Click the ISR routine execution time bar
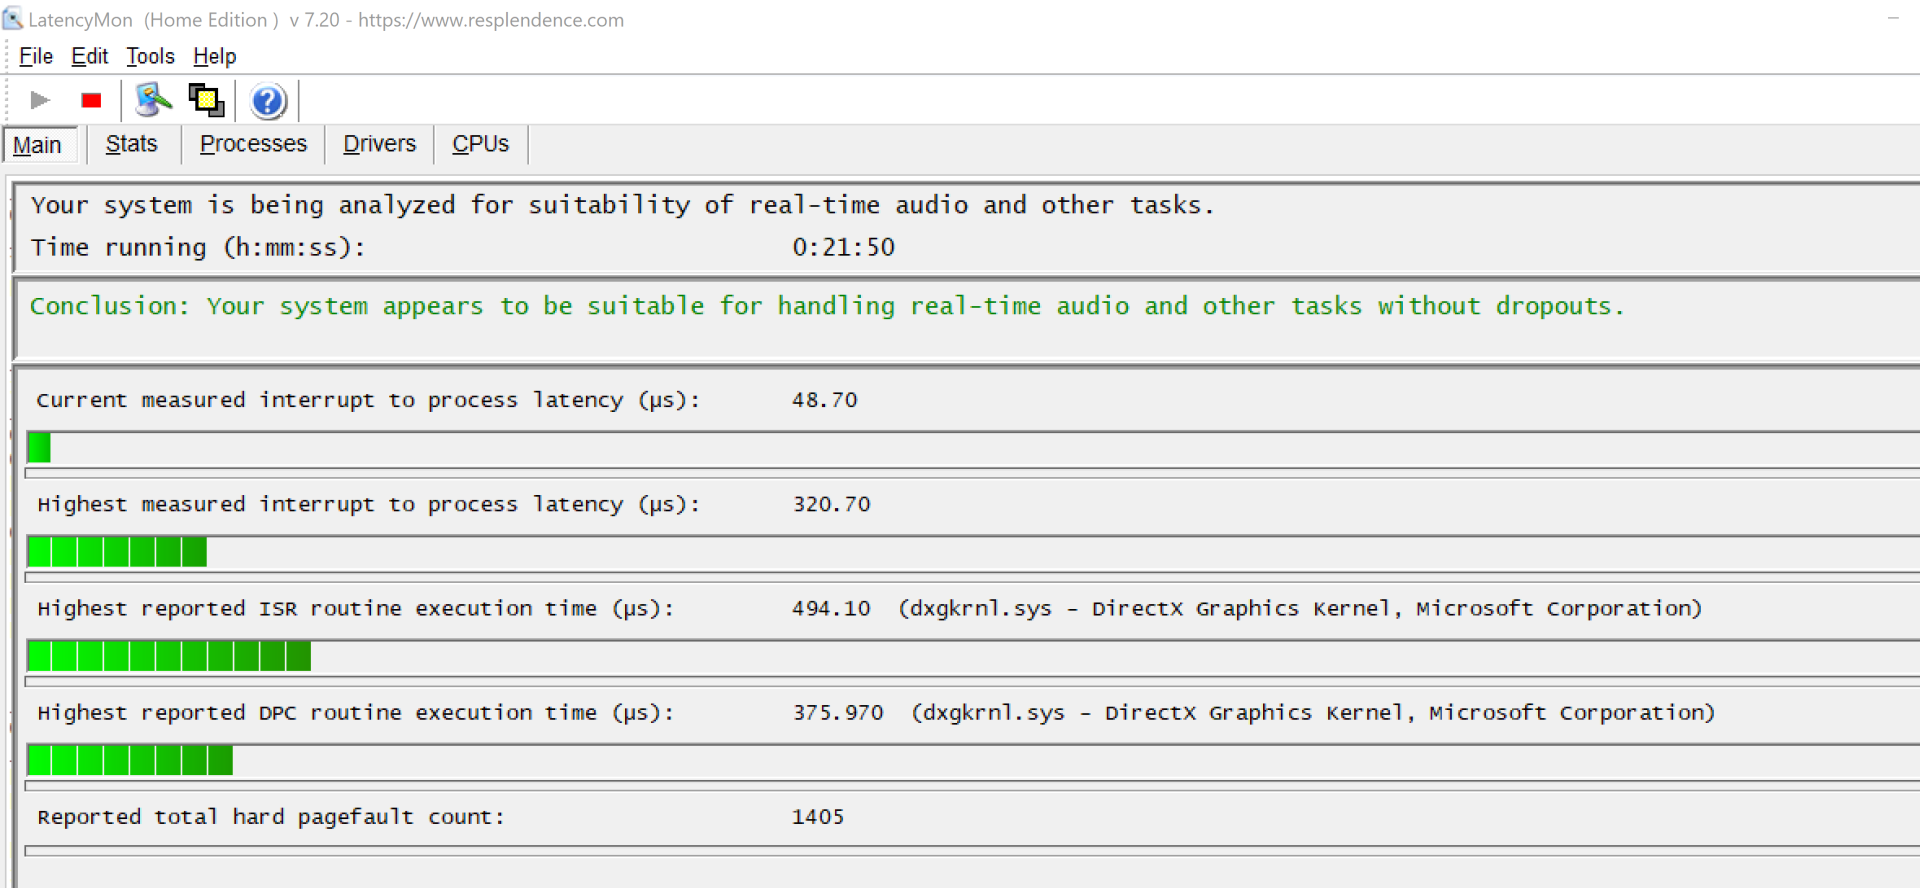The width and height of the screenshot is (1920, 888). (x=169, y=656)
